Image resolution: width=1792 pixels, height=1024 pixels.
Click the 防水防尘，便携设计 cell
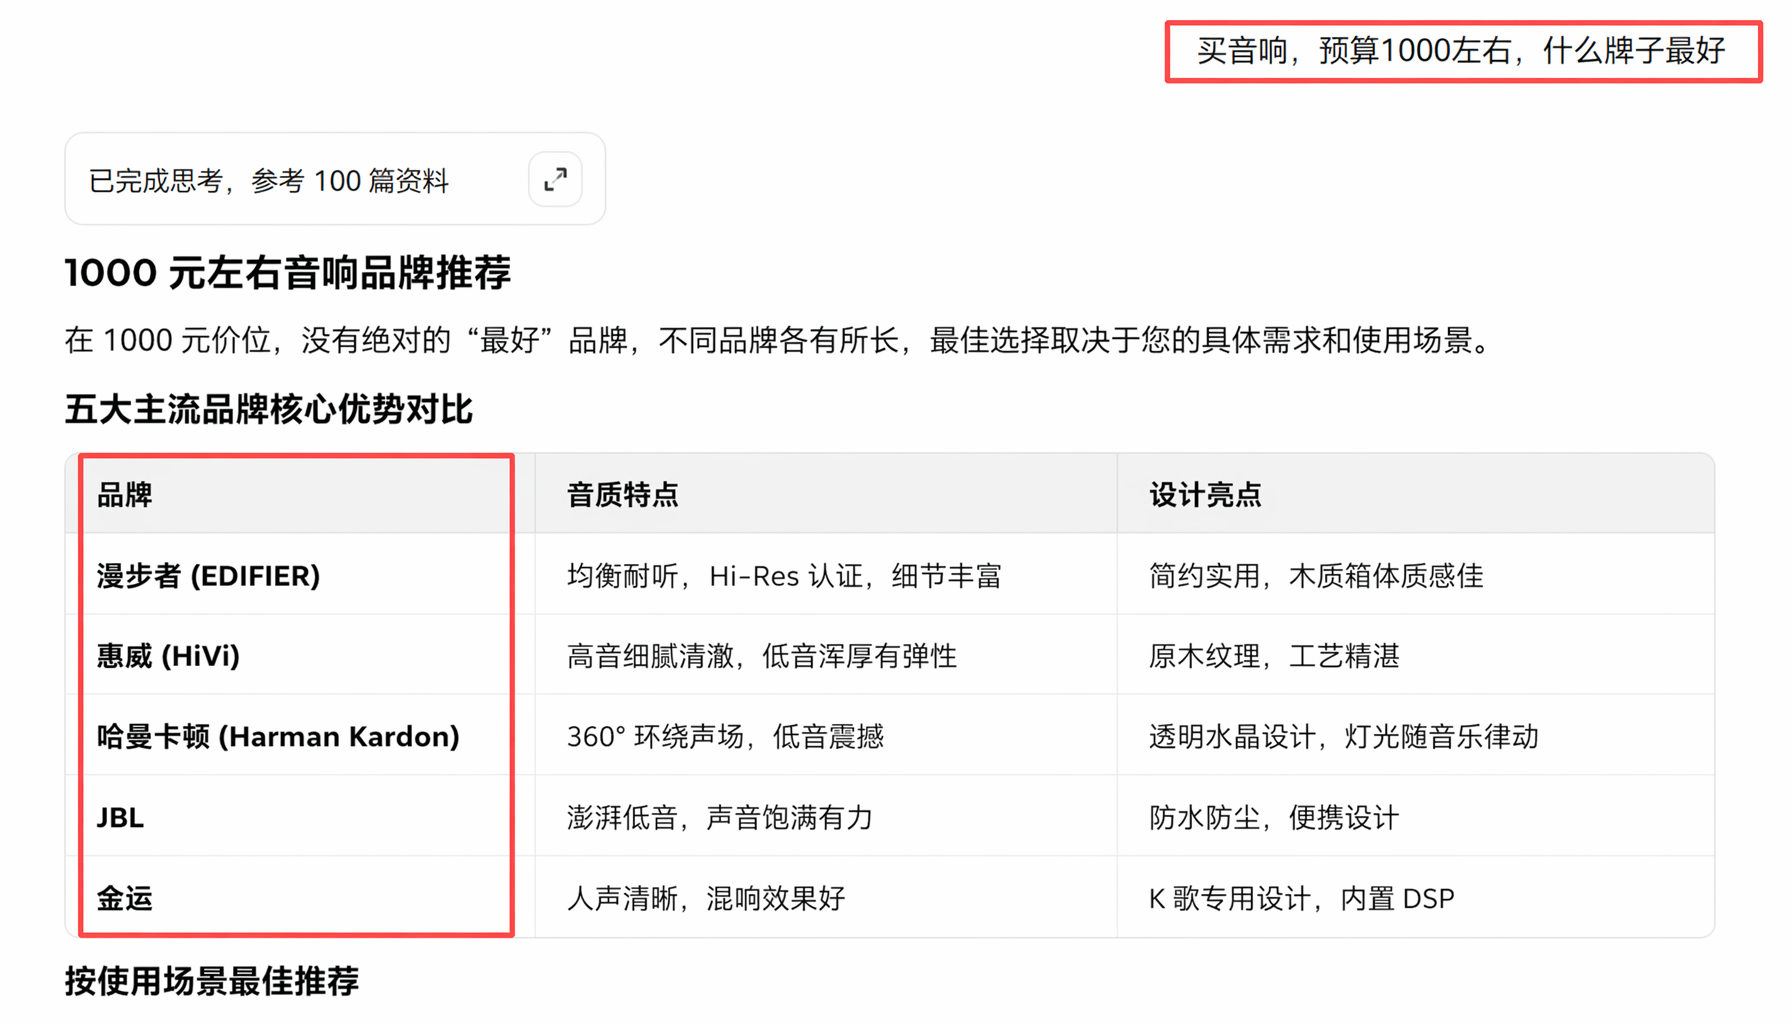[x=1416, y=817]
